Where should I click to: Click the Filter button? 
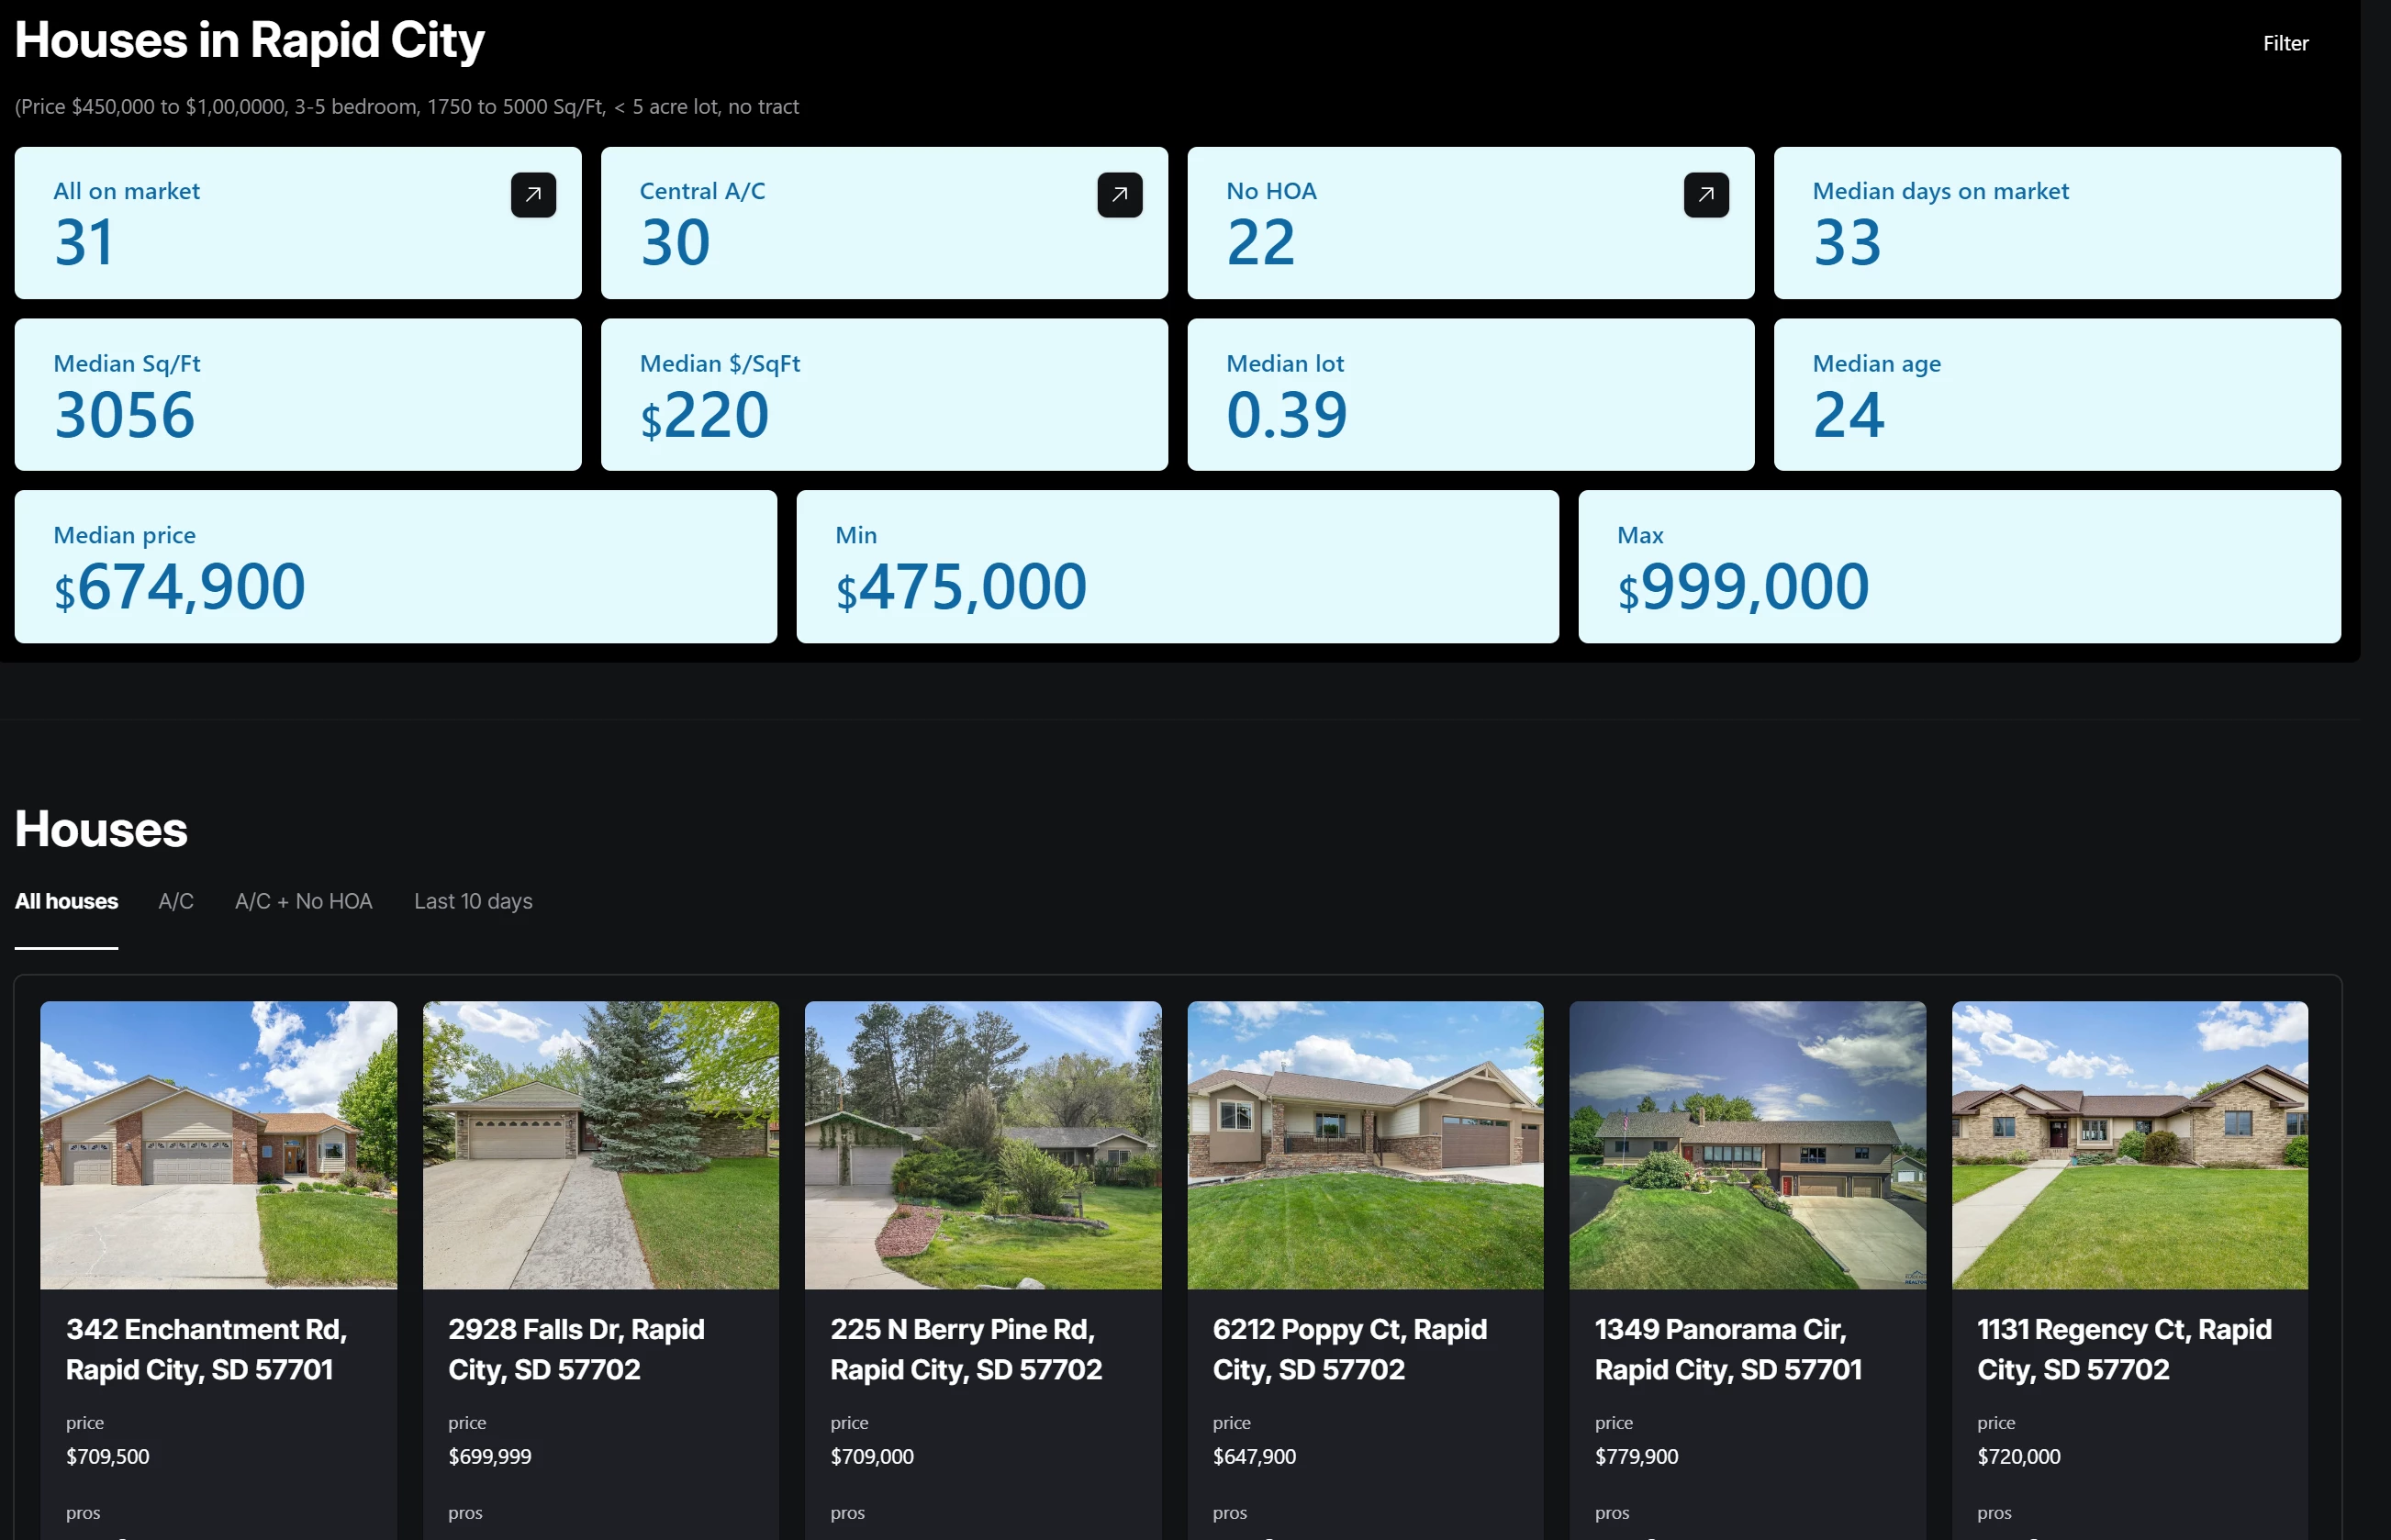(x=2285, y=43)
